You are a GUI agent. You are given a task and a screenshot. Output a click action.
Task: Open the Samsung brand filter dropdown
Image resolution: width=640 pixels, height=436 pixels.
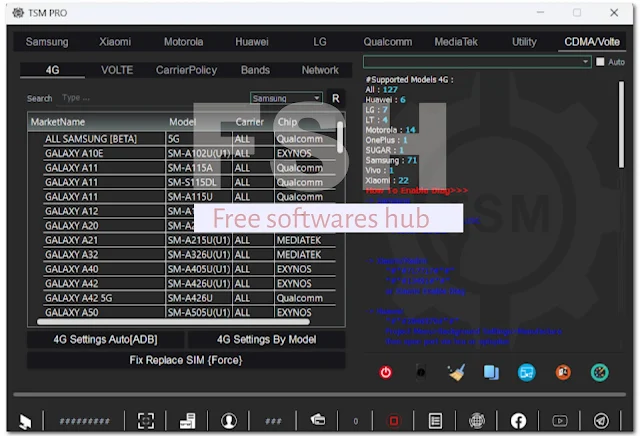[286, 98]
